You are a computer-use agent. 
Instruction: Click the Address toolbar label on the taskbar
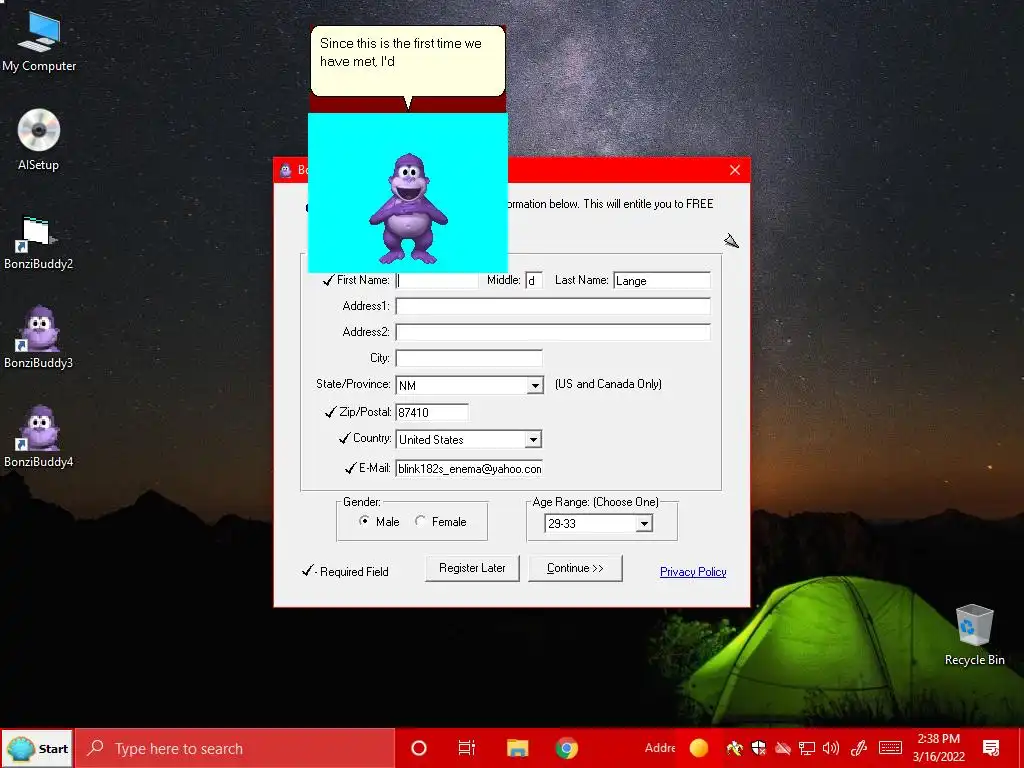tap(660, 748)
